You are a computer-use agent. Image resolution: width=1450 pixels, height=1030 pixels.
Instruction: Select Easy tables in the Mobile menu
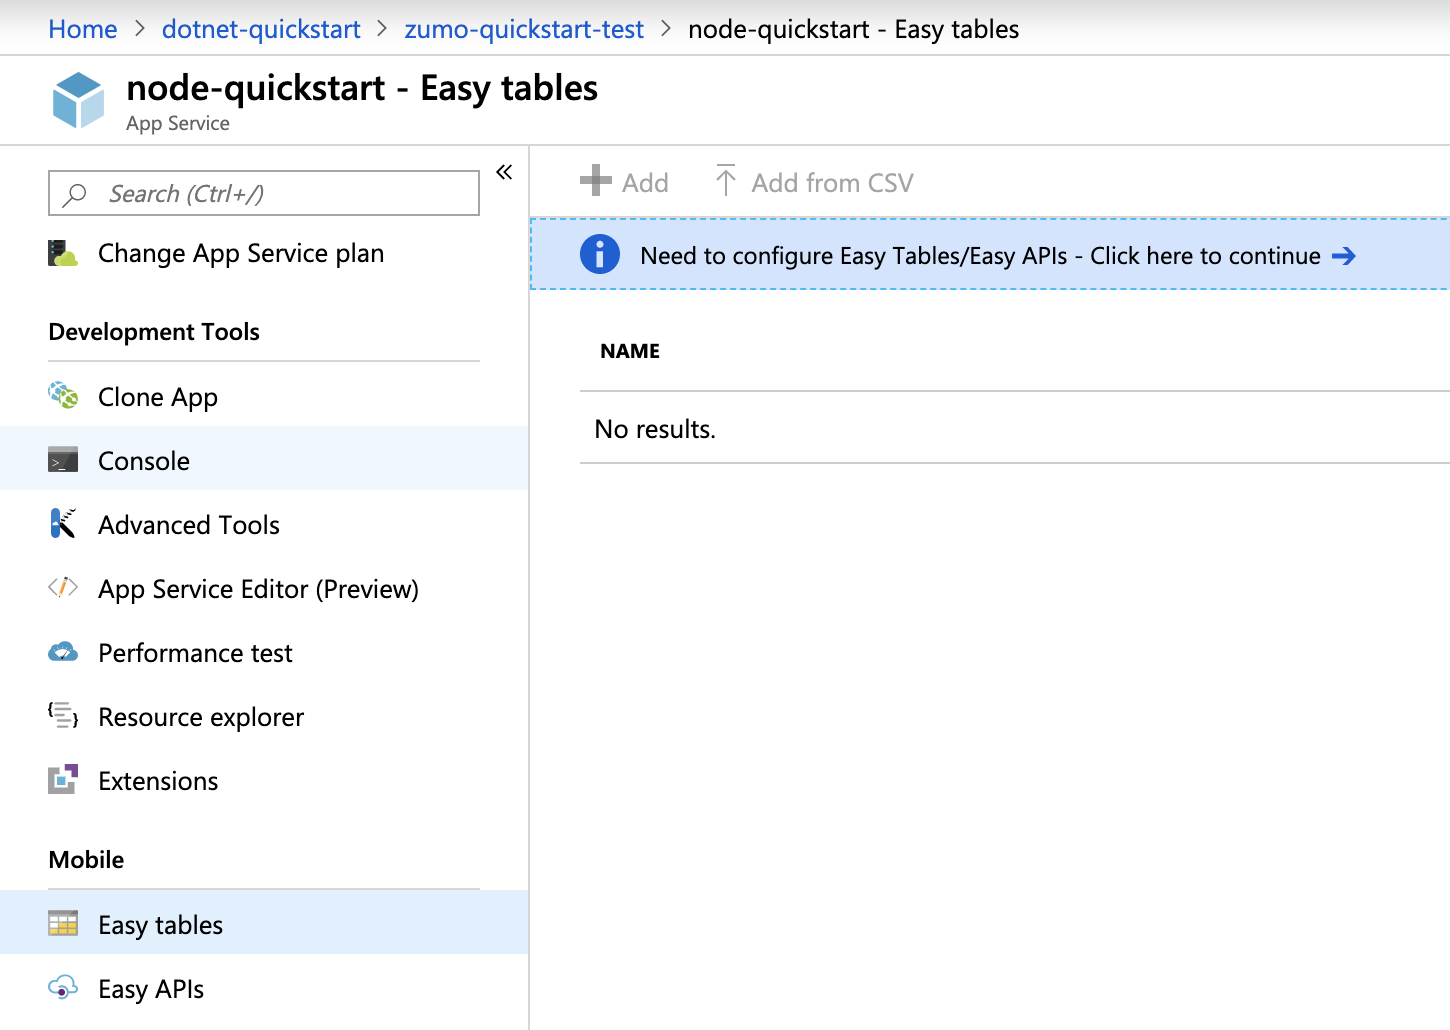pyautogui.click(x=160, y=924)
